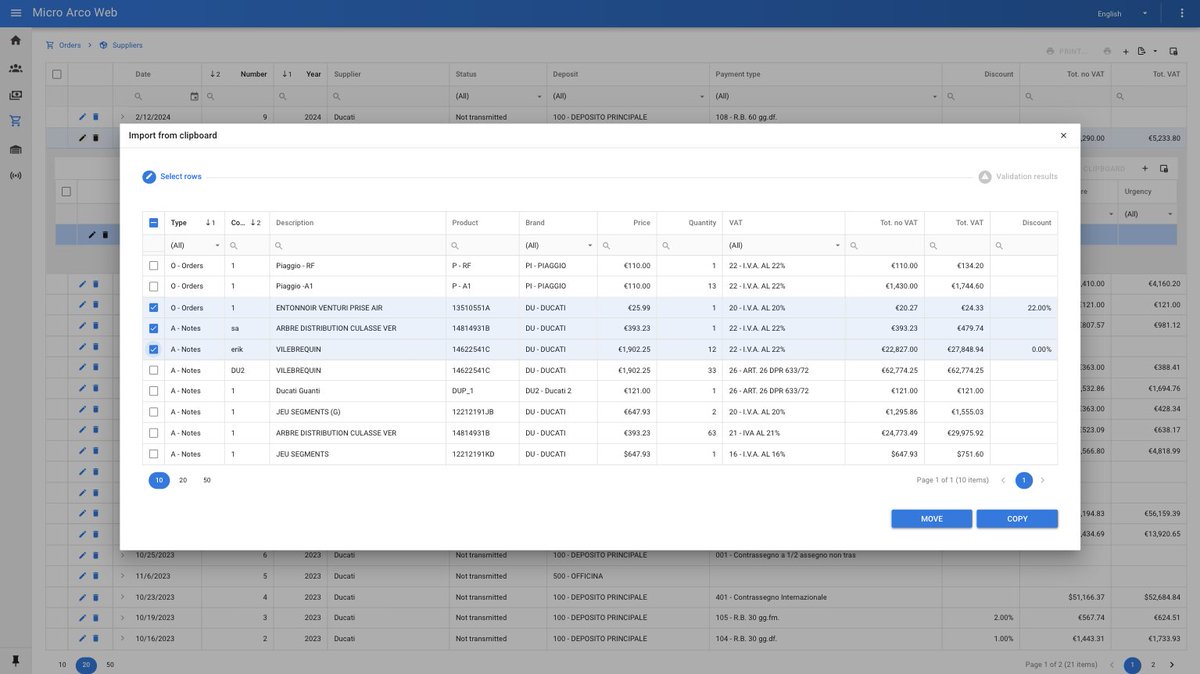Expand the 10/23/2023 order row
Image resolution: width=1200 pixels, height=674 pixels.
point(122,597)
